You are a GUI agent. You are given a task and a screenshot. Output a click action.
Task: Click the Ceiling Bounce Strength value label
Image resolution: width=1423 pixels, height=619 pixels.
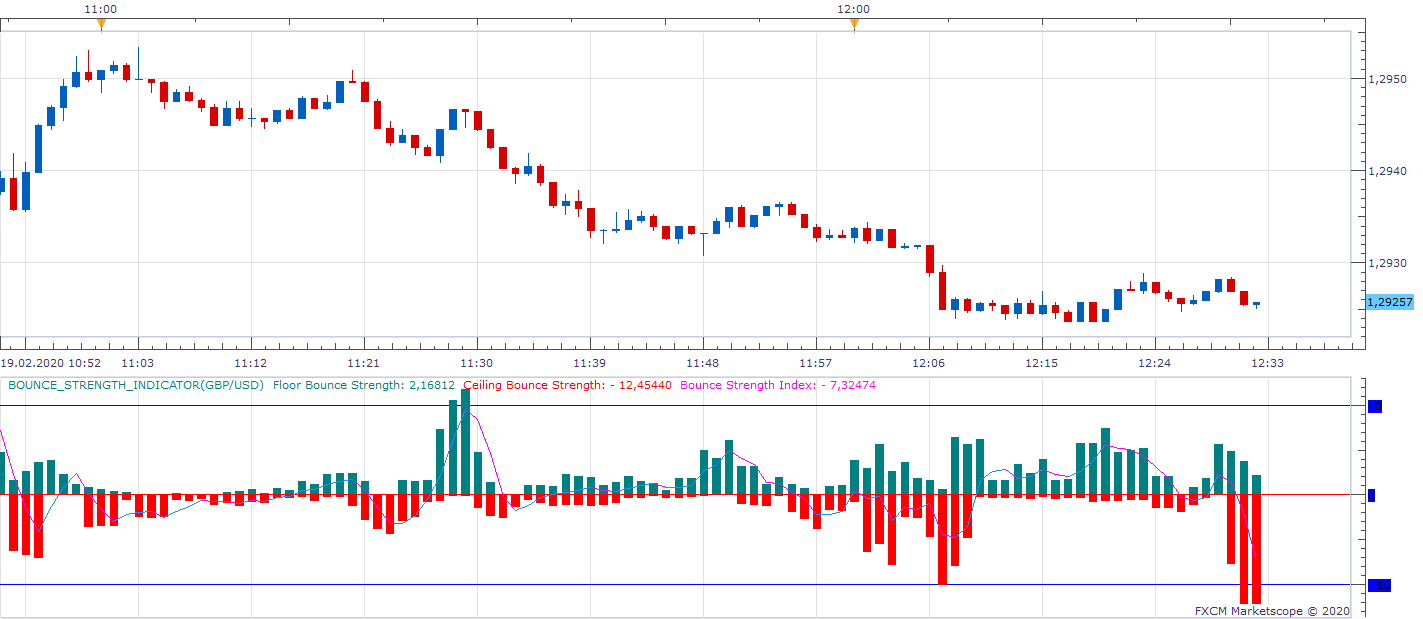568,385
